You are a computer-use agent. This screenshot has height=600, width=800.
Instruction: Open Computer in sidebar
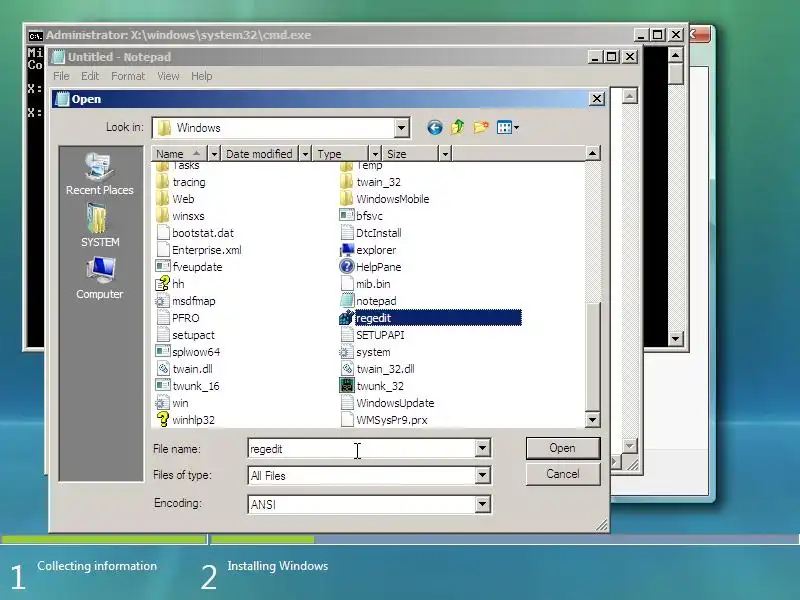click(x=99, y=278)
